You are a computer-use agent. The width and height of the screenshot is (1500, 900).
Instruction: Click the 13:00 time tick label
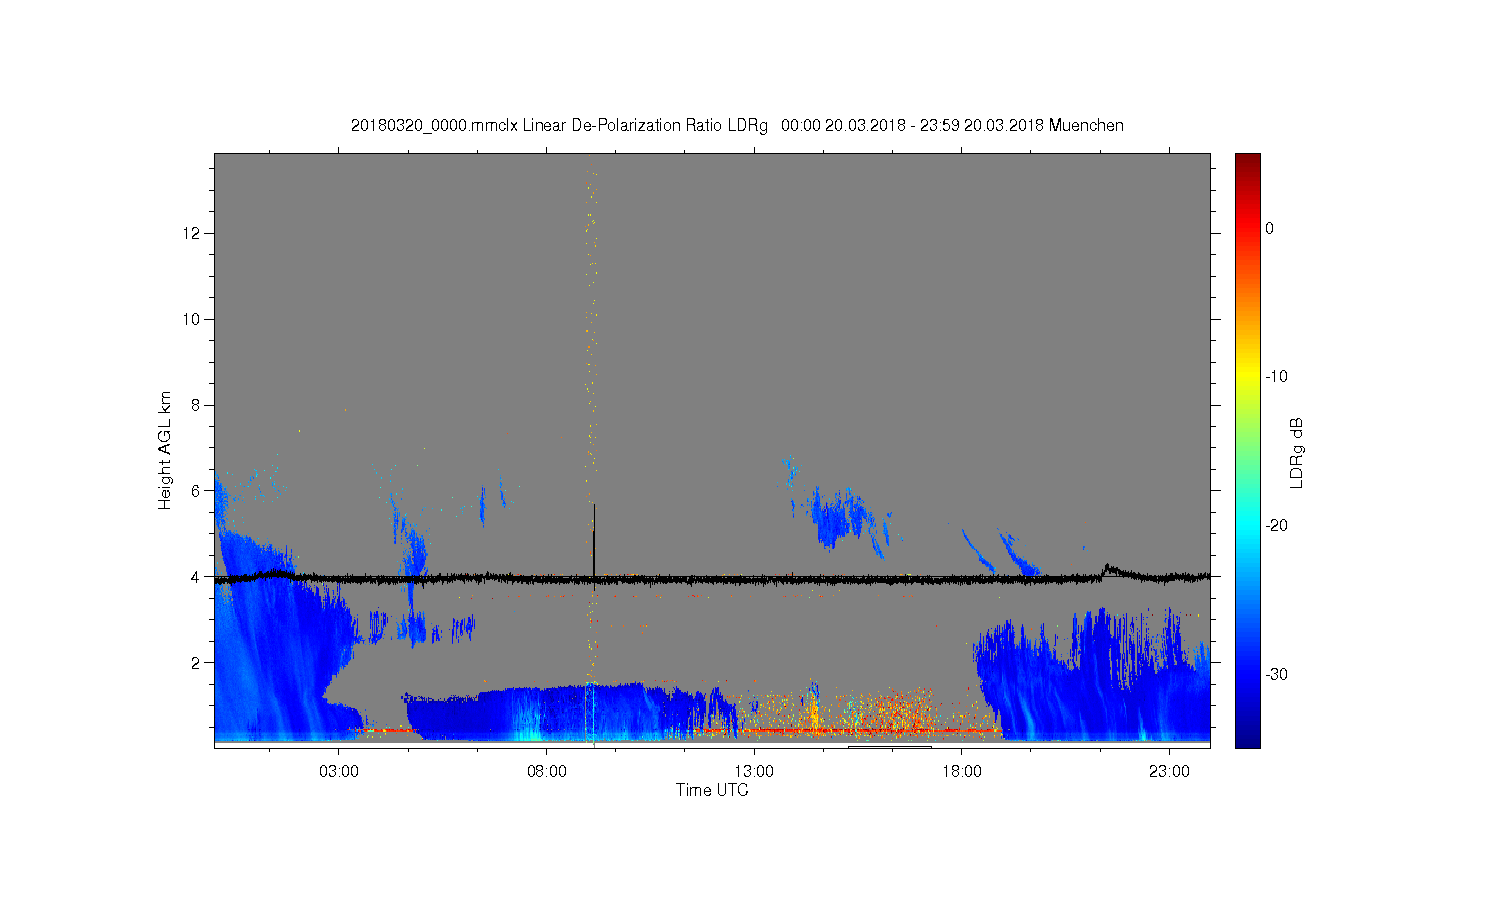pos(754,772)
